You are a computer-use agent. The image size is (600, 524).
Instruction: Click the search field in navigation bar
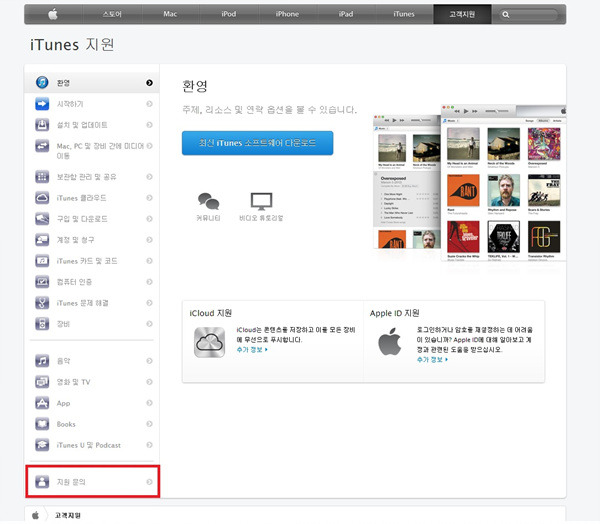coord(528,15)
